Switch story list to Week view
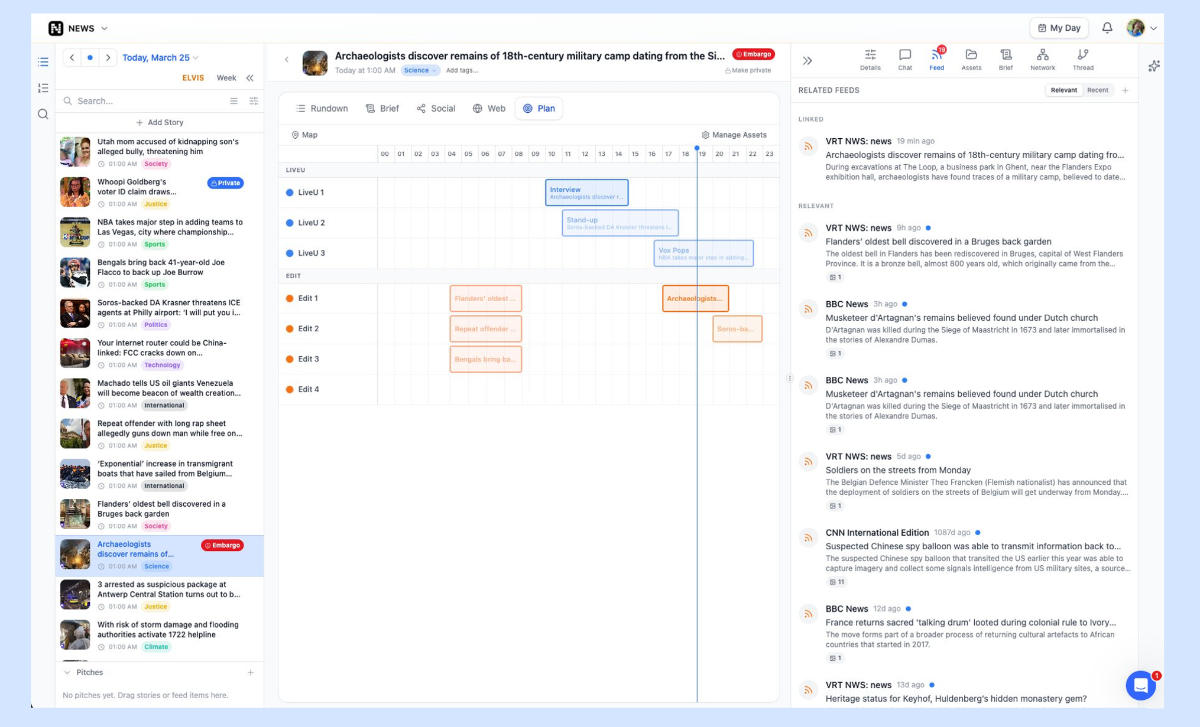1200x727 pixels. 227,78
